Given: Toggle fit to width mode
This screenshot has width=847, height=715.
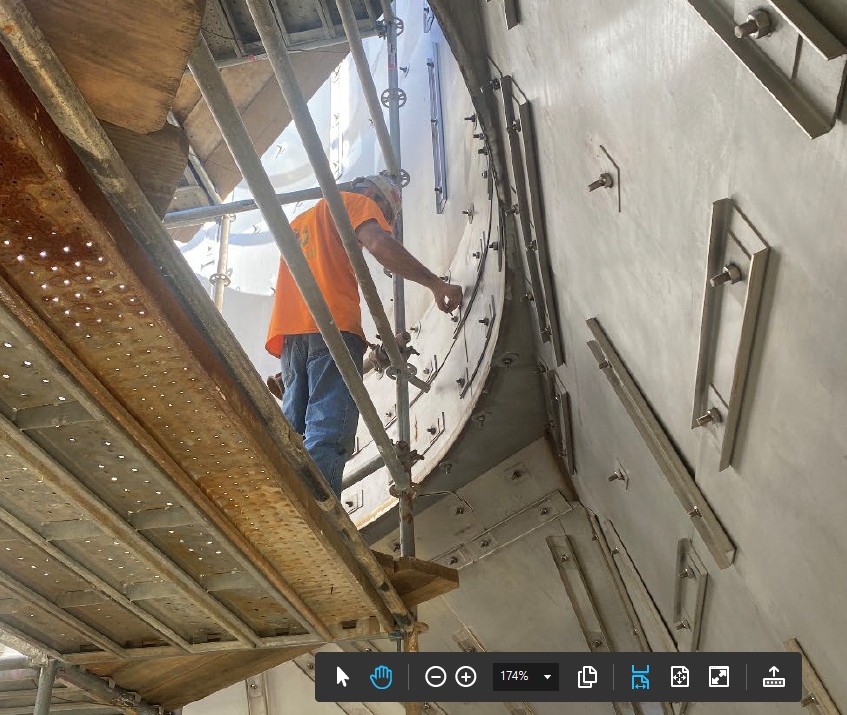Looking at the screenshot, I should 640,677.
